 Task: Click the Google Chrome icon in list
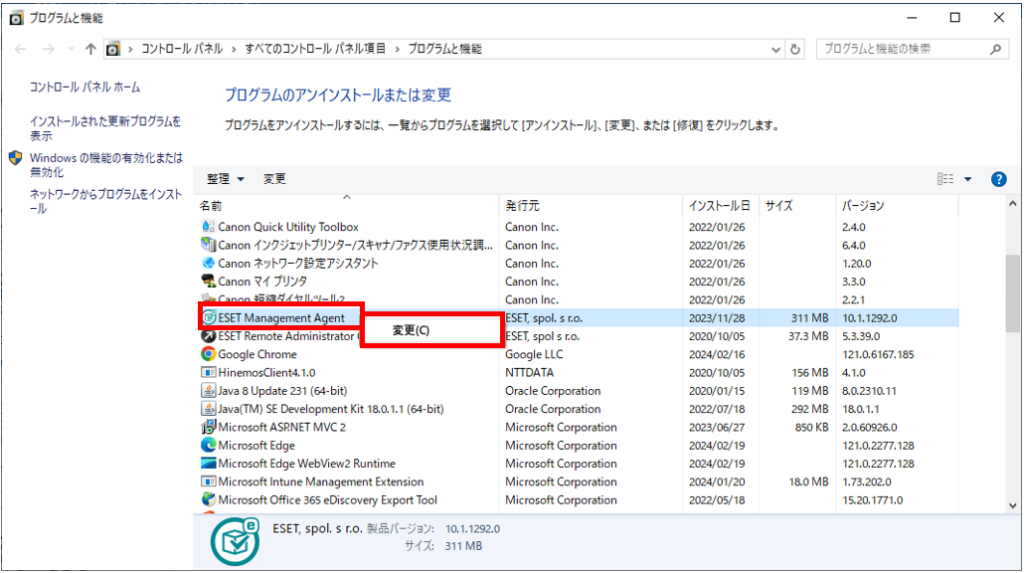pos(208,354)
